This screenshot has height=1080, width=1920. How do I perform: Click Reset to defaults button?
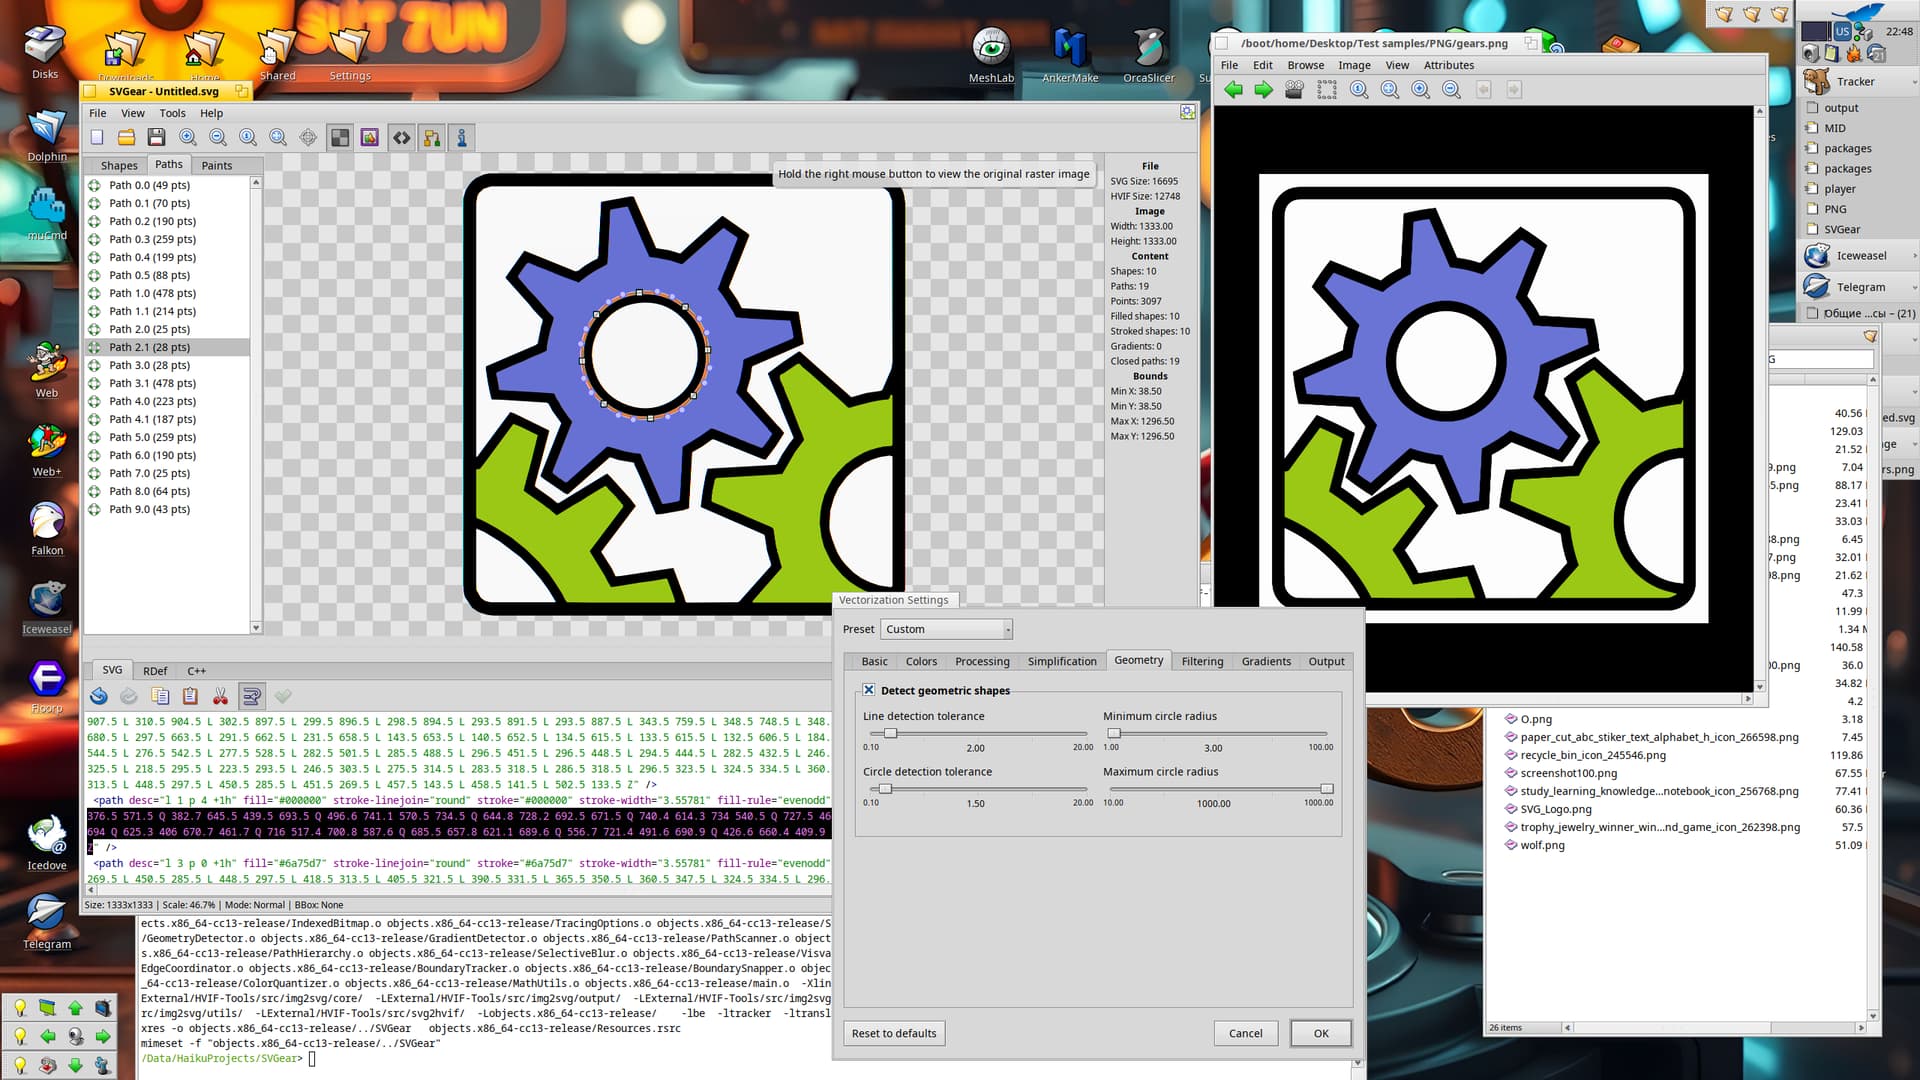coord(894,1033)
